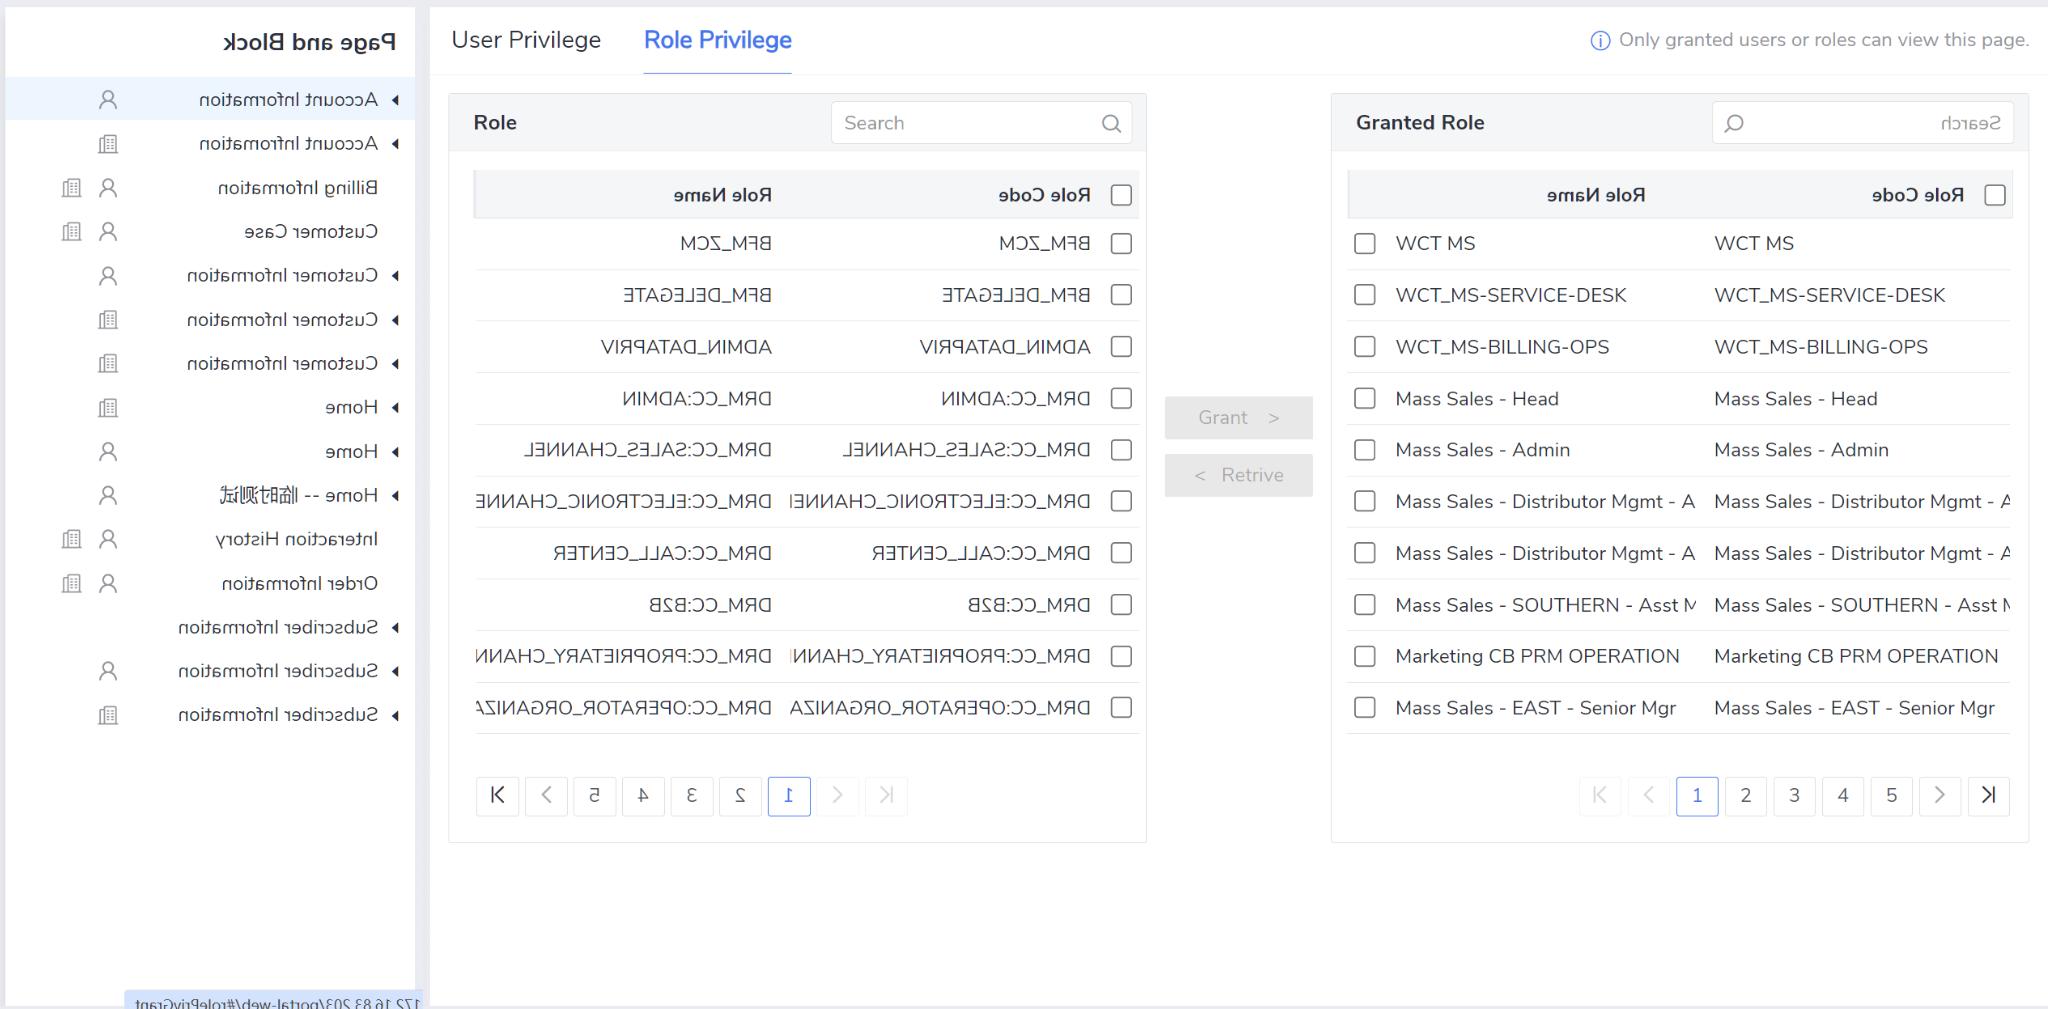Viewport: 2048px width, 1009px height.
Task: Click the user icon beside Order Information
Action: tap(108, 584)
